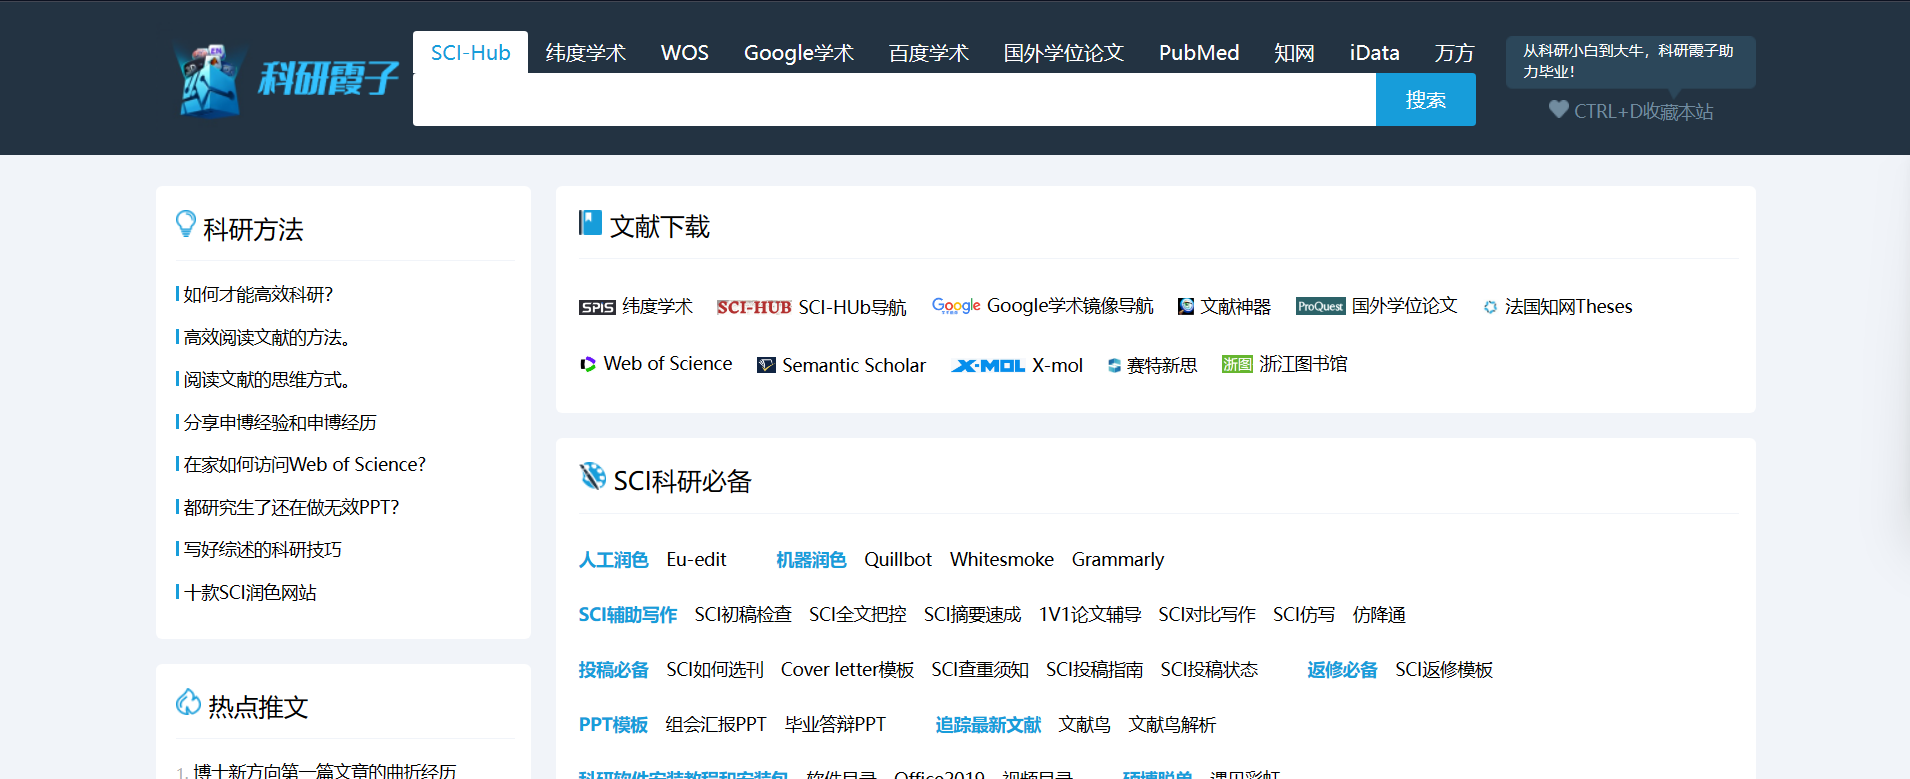Click the 追踪最新文献 category label
This screenshot has width=1910, height=779.
pos(988,724)
